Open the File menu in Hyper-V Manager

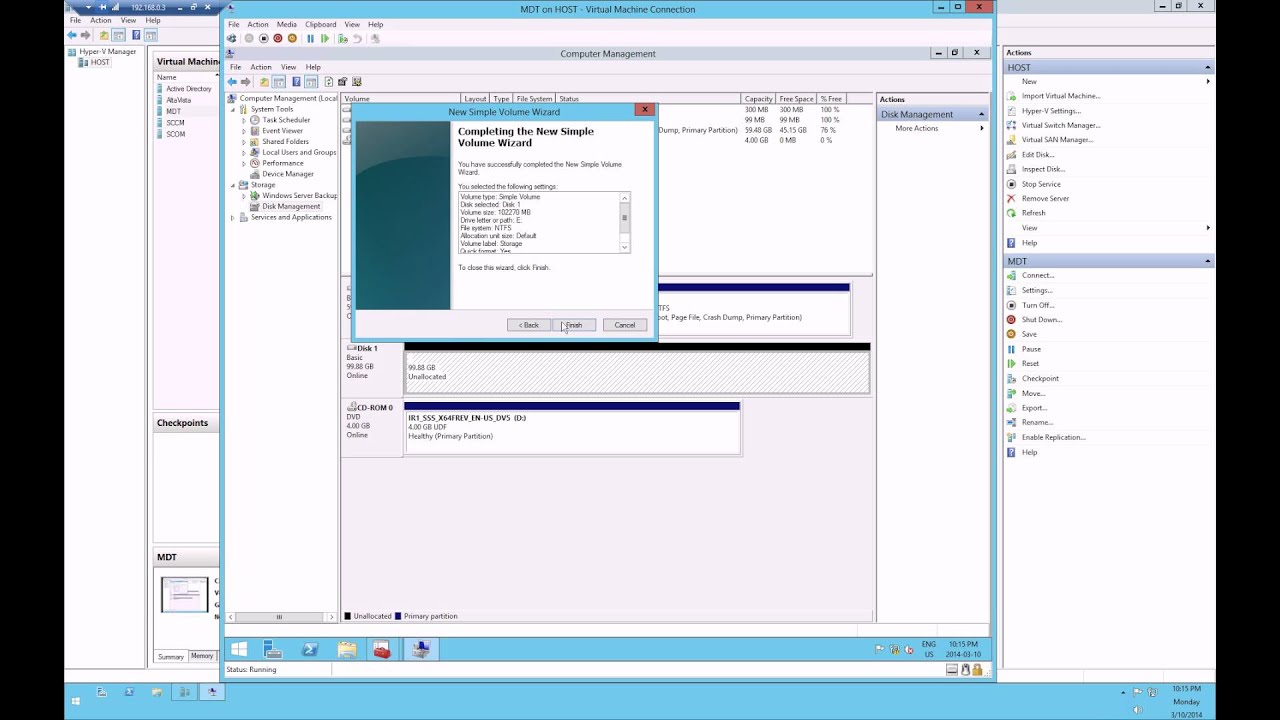75,20
